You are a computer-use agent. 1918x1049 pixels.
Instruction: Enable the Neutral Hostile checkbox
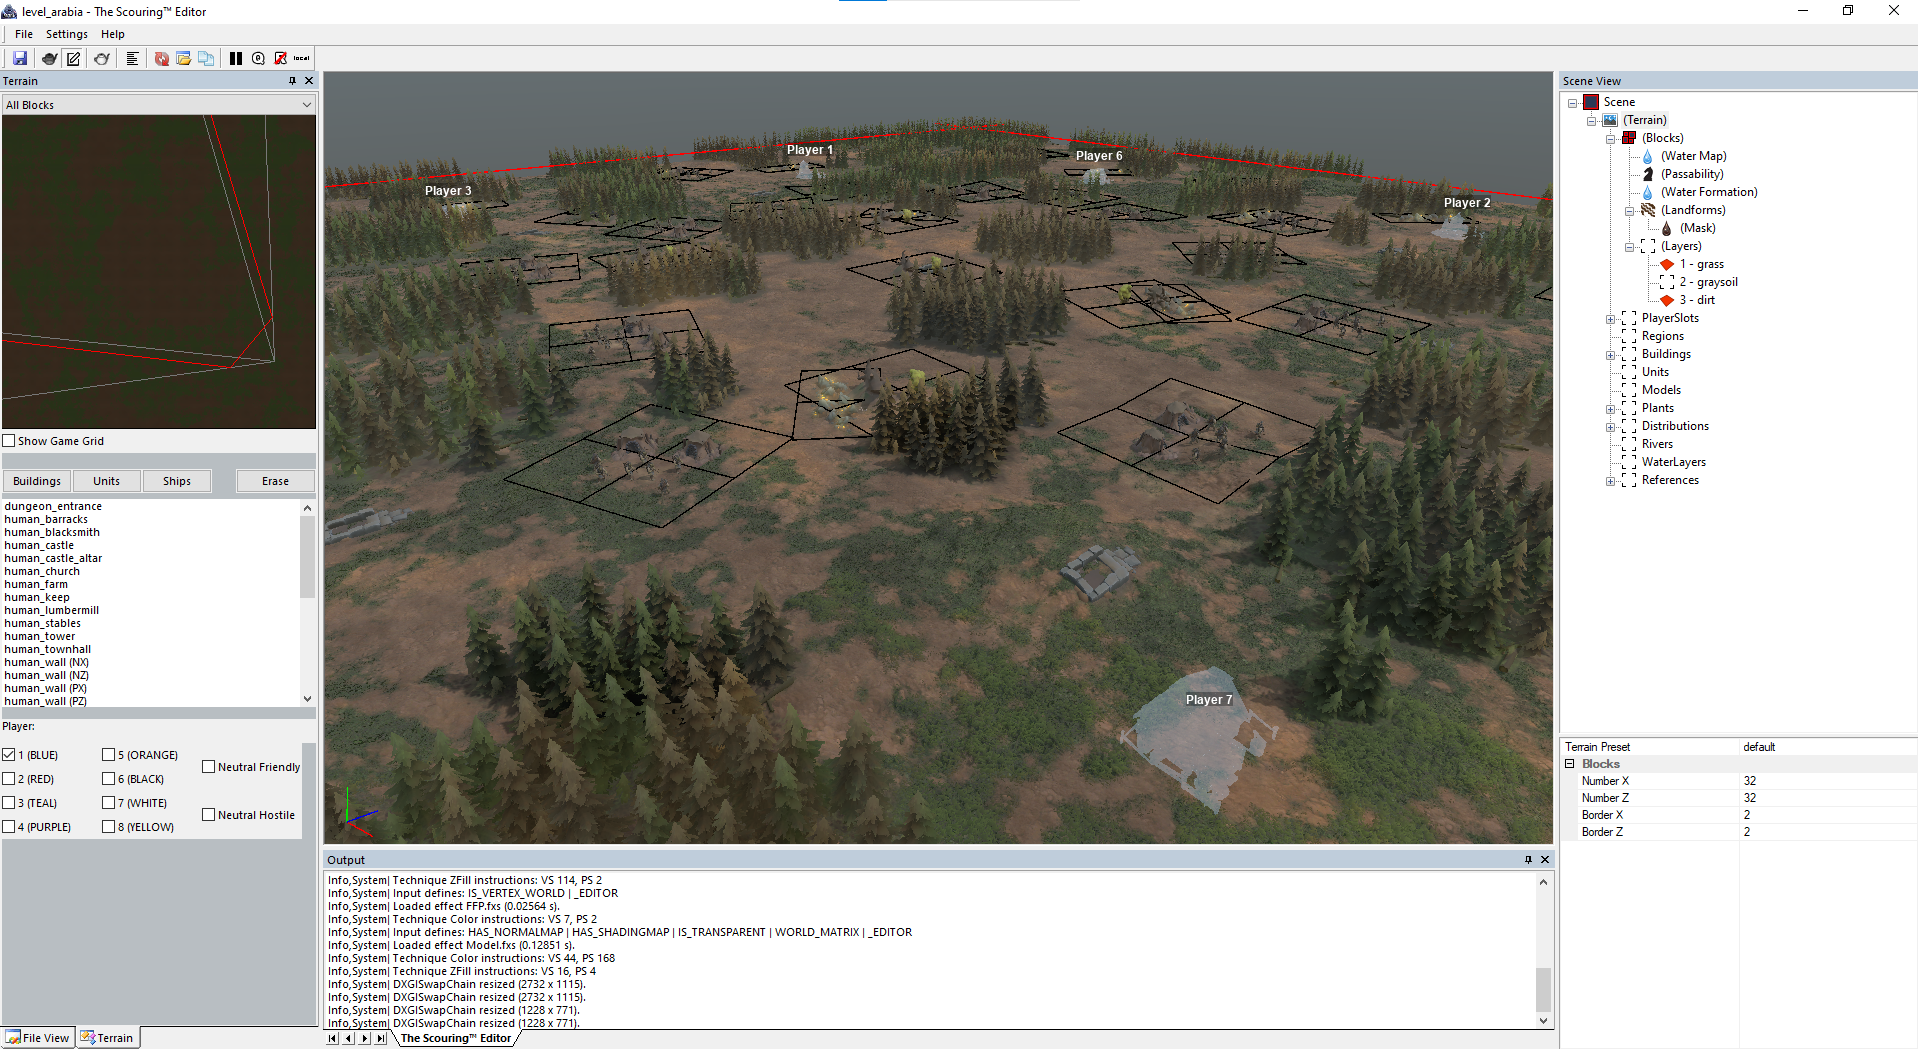click(x=209, y=815)
